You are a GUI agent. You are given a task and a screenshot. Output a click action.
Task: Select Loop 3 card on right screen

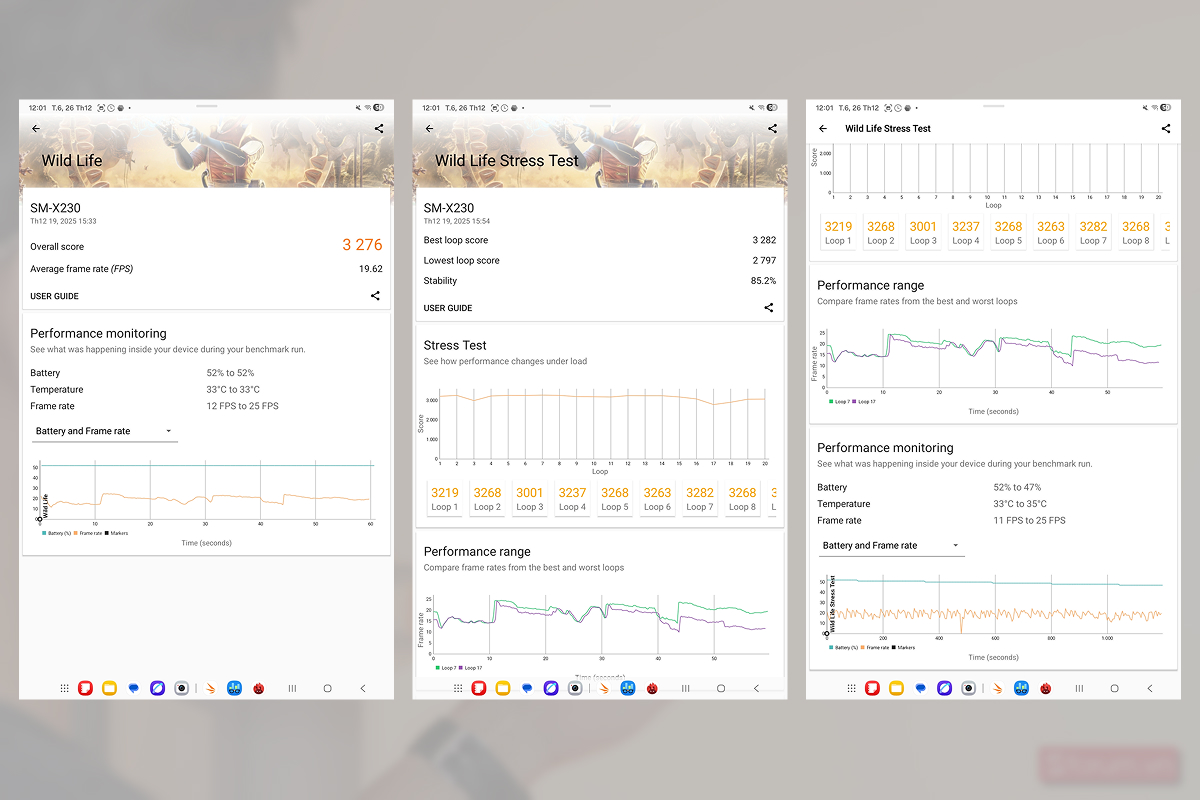(x=923, y=233)
